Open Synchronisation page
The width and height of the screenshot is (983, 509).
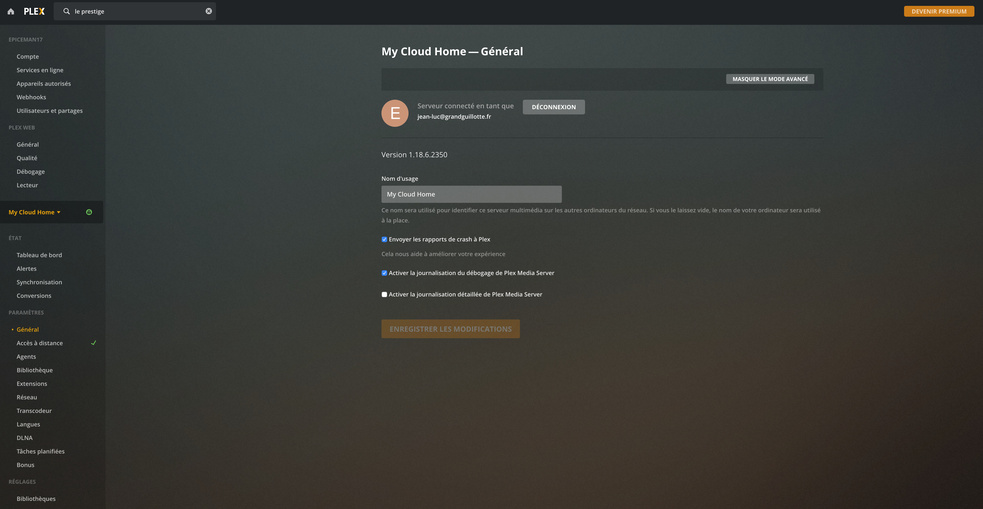(39, 282)
